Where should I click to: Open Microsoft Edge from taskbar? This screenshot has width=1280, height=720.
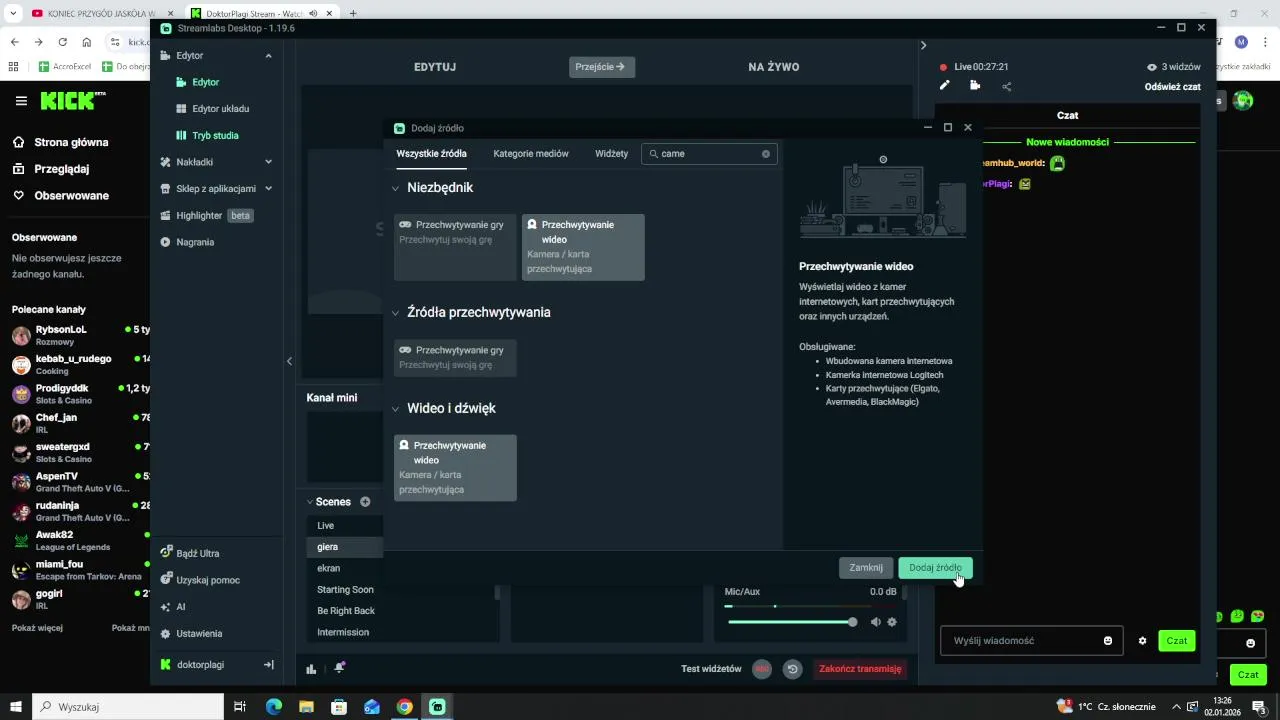[274, 707]
